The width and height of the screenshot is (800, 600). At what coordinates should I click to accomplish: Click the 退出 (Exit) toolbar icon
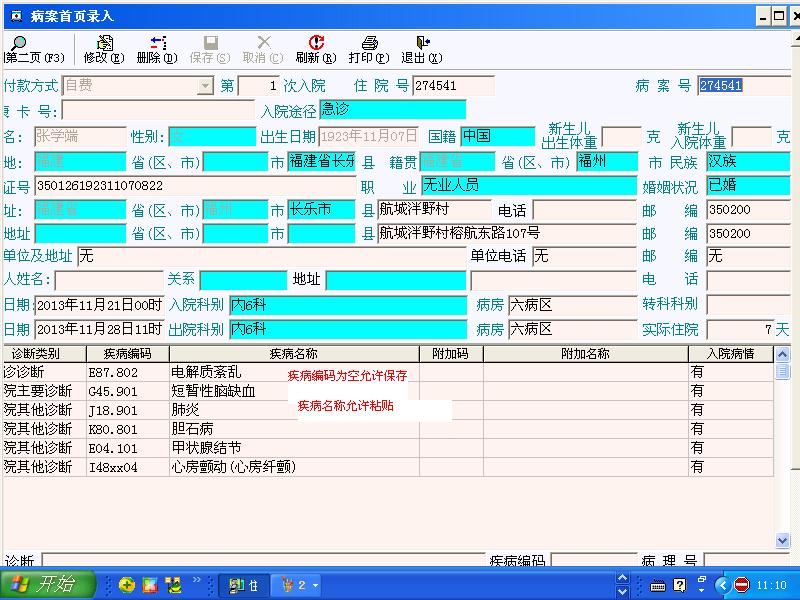(x=422, y=50)
